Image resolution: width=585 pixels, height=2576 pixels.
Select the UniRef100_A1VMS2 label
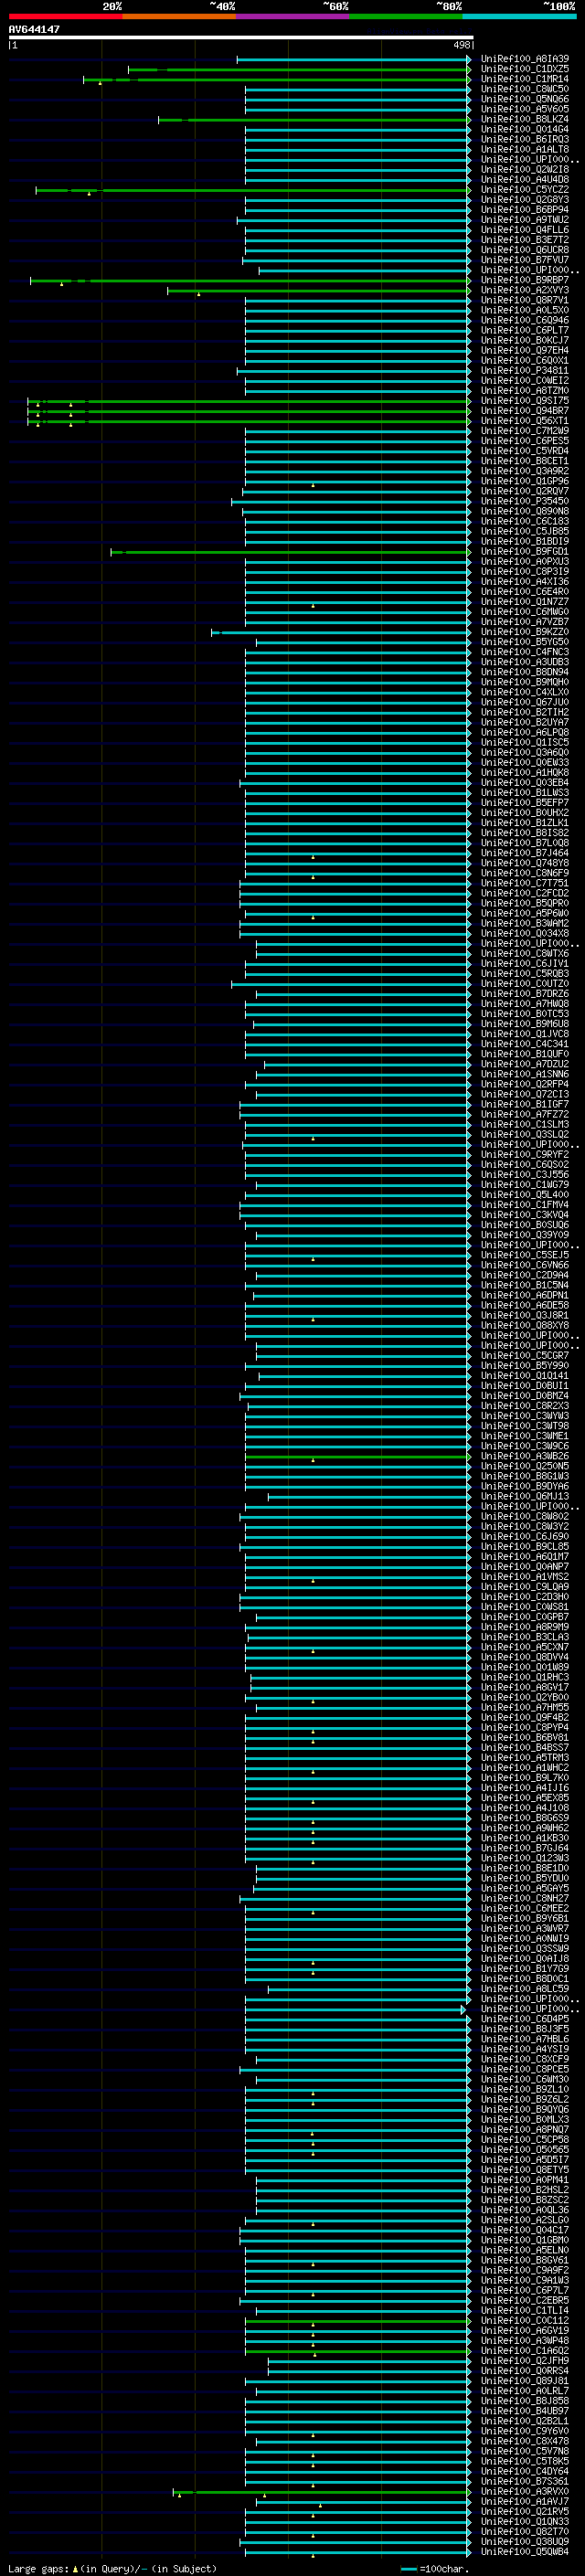click(x=524, y=1577)
